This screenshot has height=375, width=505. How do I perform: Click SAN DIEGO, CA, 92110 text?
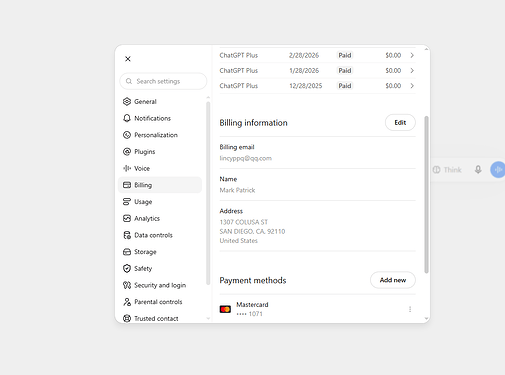point(252,231)
